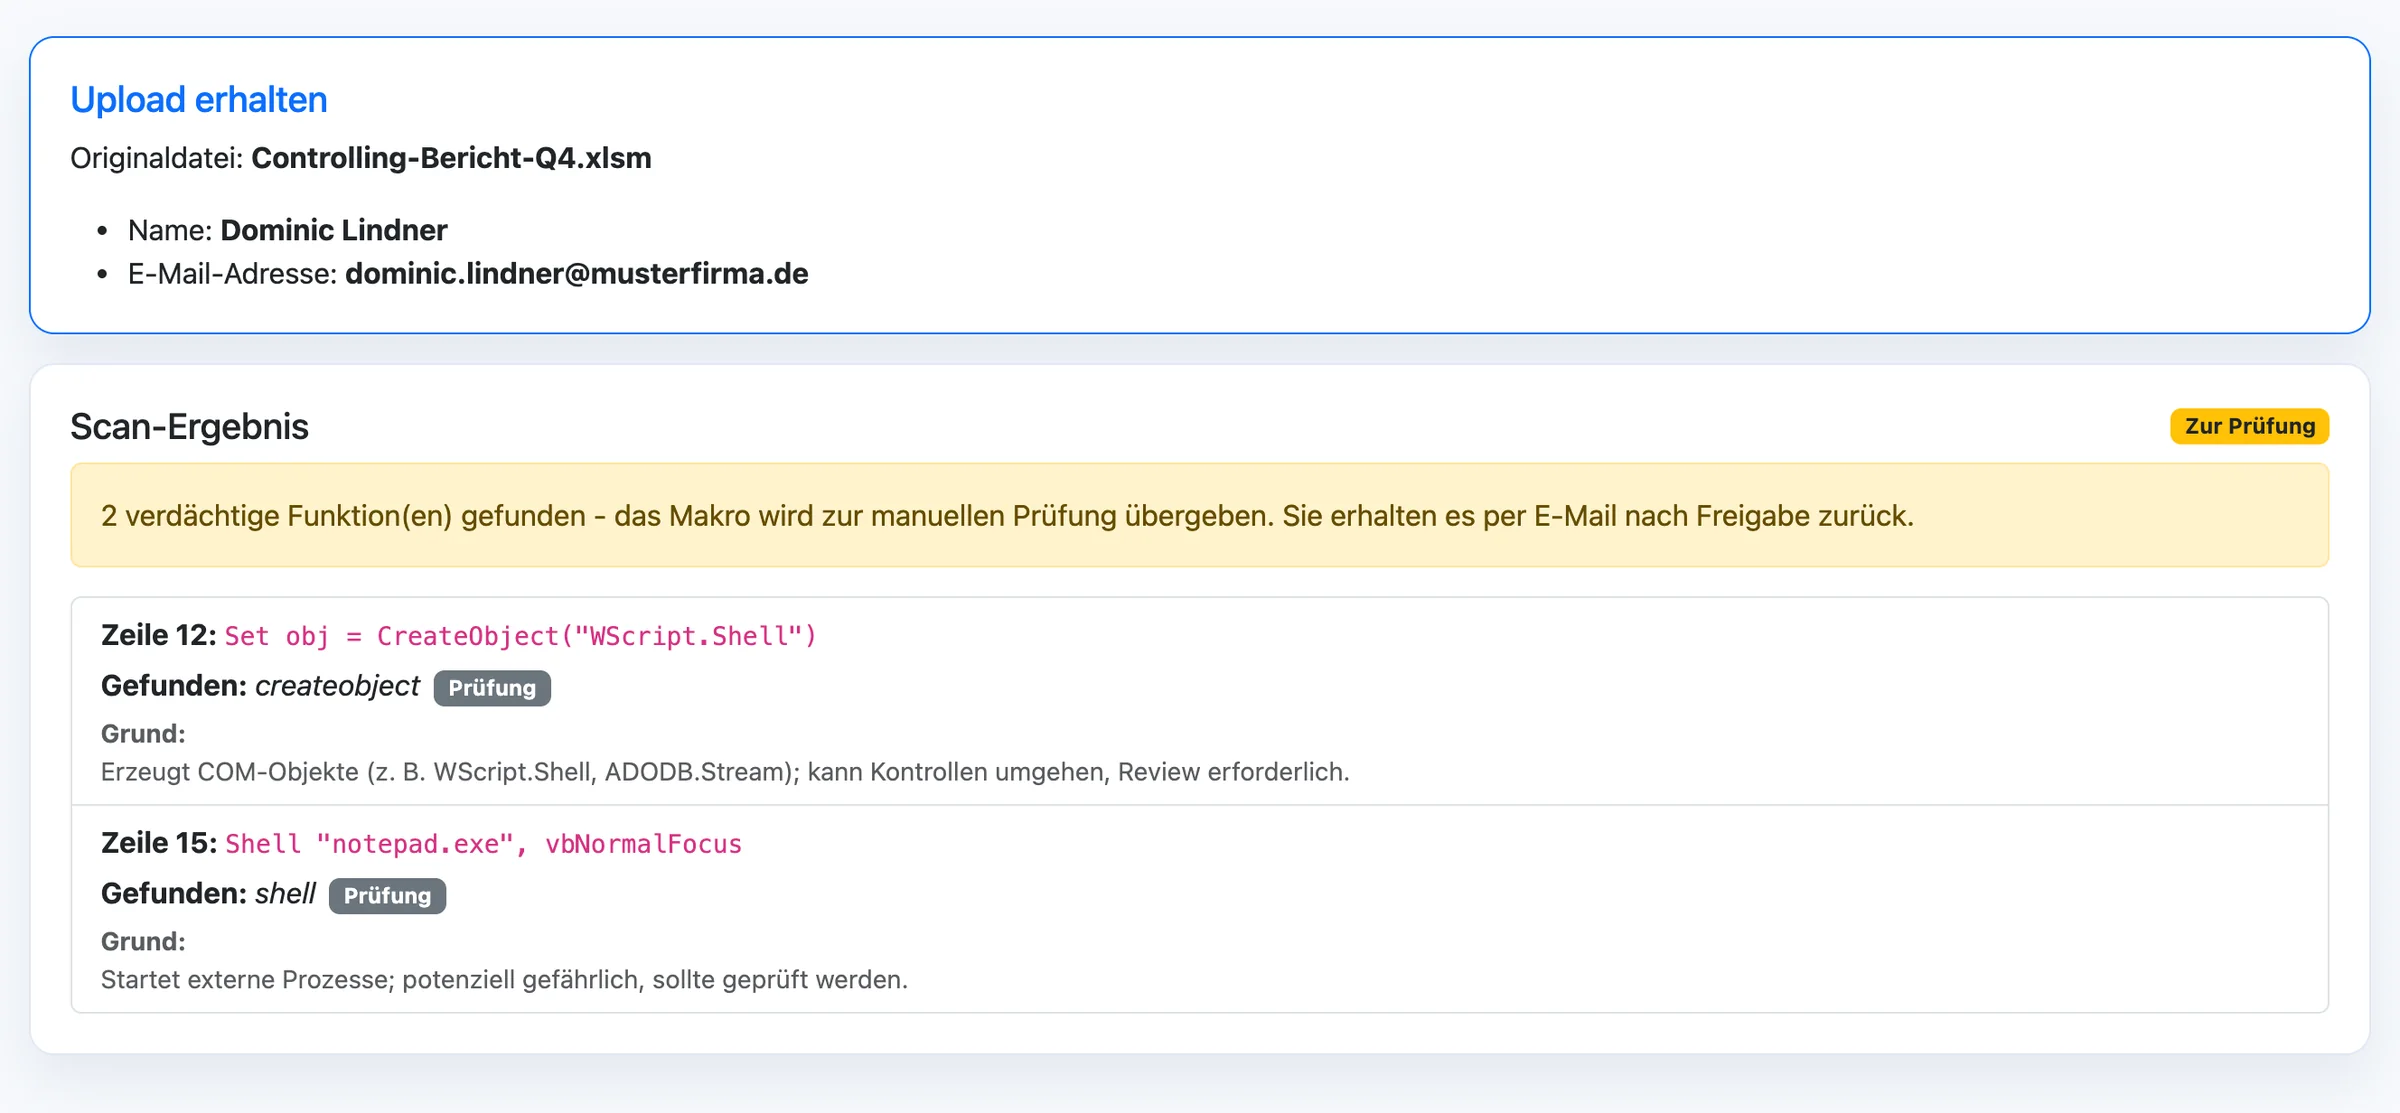Click the email dominic.lindner@musterfirma.de
2400x1113 pixels.
tap(577, 273)
